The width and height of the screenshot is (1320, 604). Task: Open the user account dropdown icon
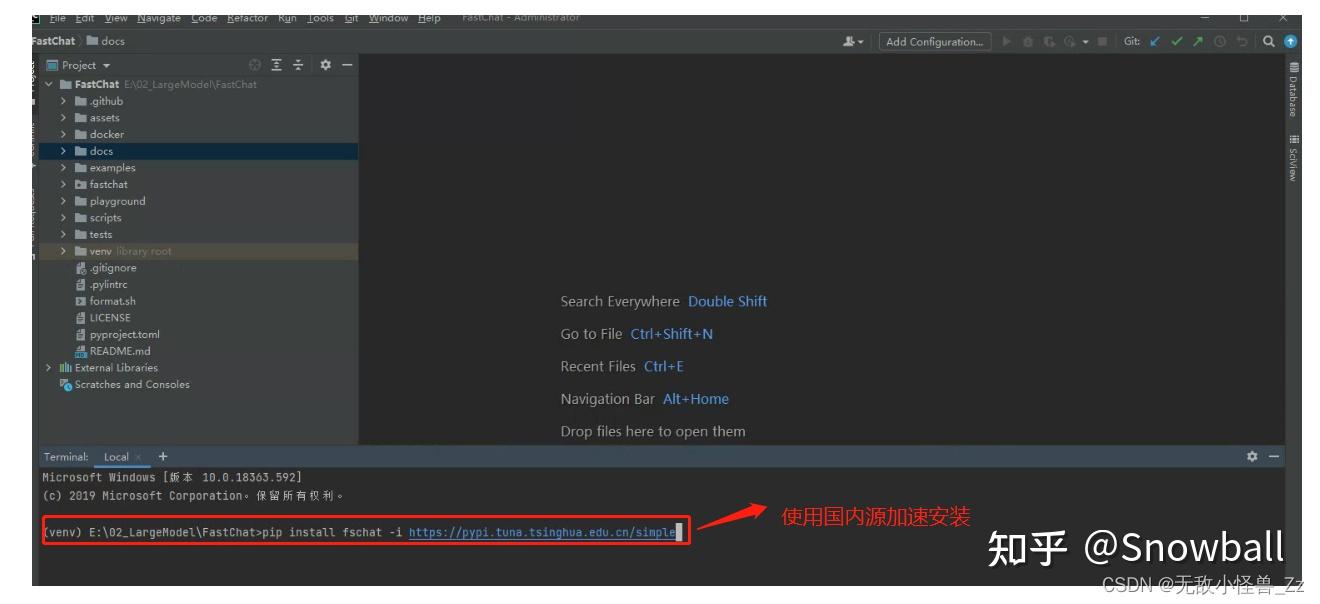[x=852, y=42]
